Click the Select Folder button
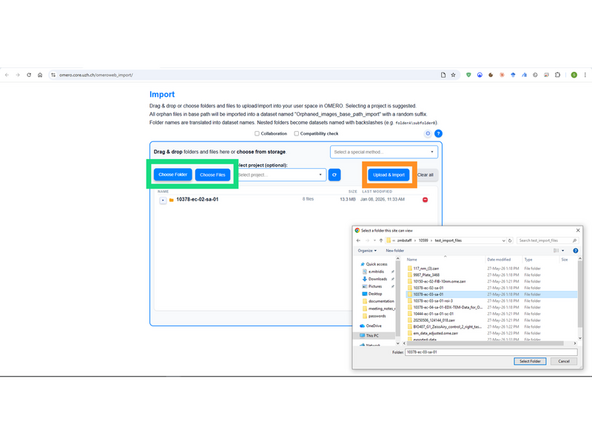Screen dimensions: 592x444 click(x=530, y=361)
